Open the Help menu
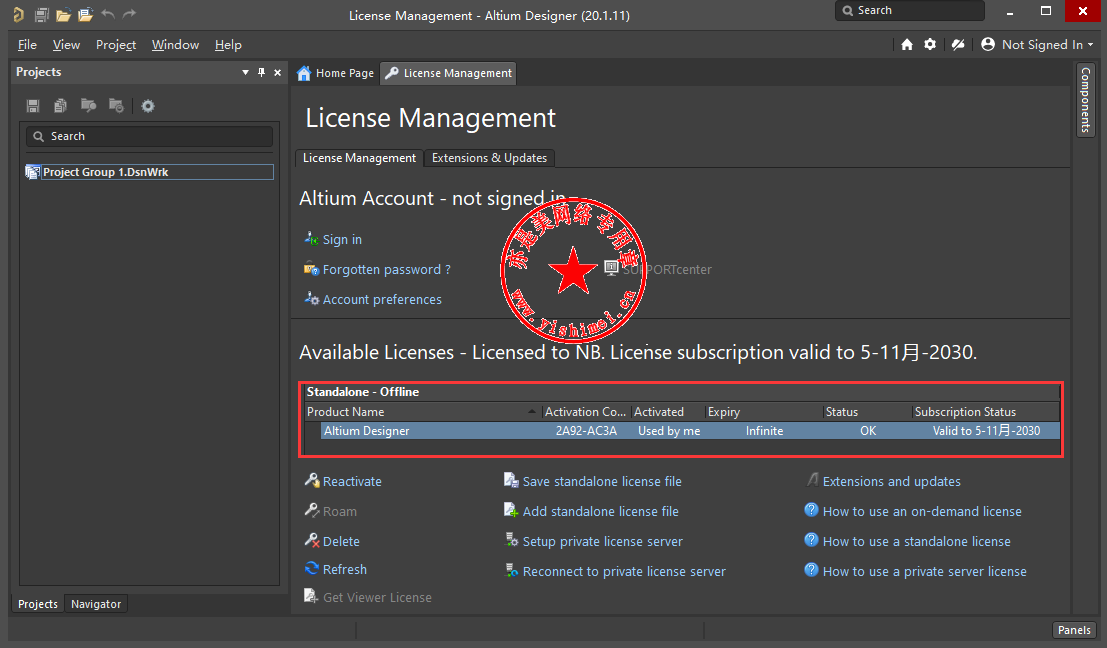 point(228,44)
